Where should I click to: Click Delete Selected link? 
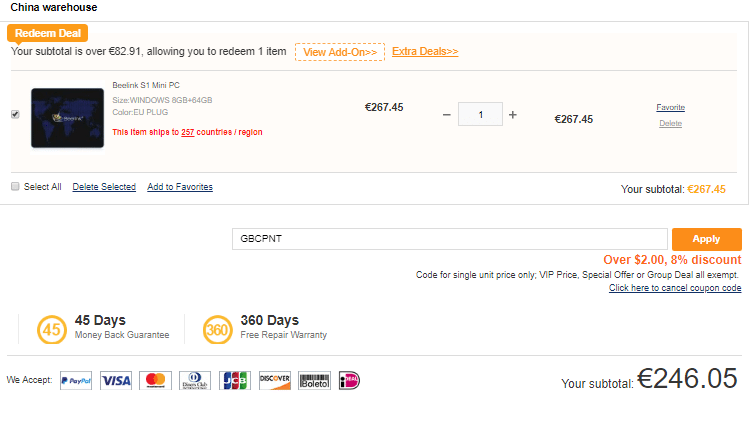104,187
